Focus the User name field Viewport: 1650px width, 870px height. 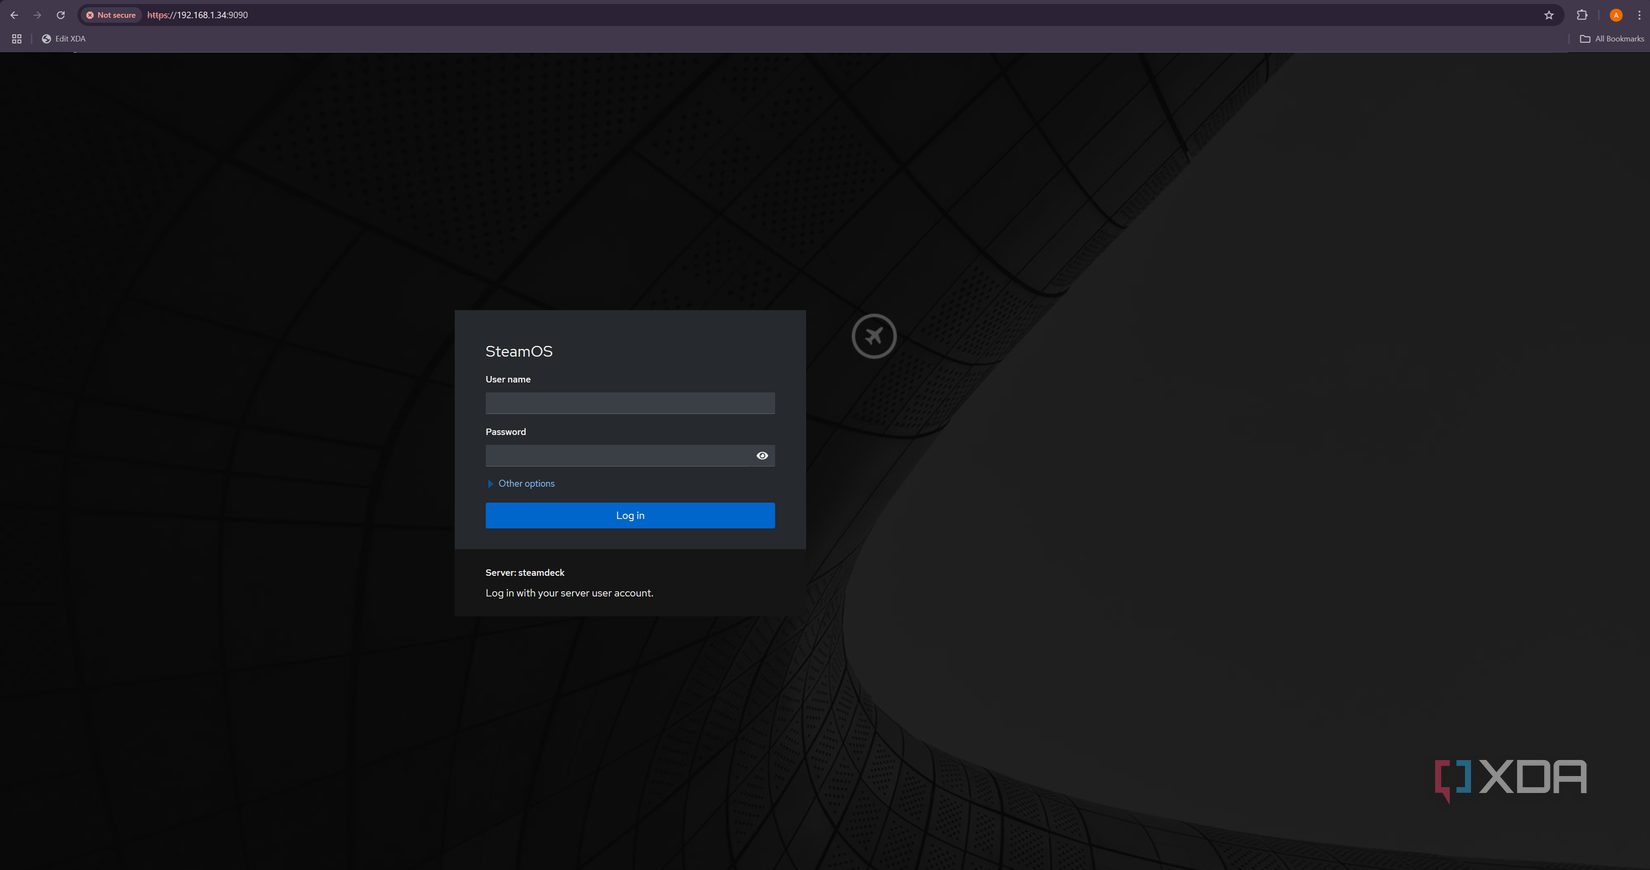pos(630,403)
